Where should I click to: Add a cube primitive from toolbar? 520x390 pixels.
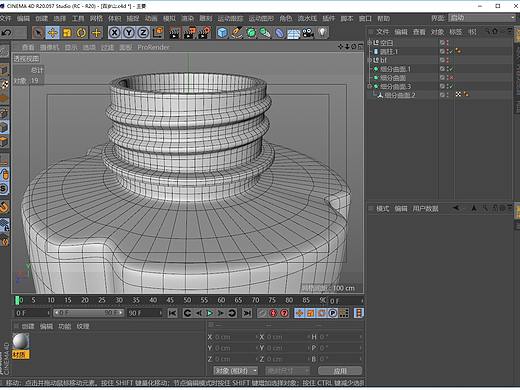pos(222,33)
